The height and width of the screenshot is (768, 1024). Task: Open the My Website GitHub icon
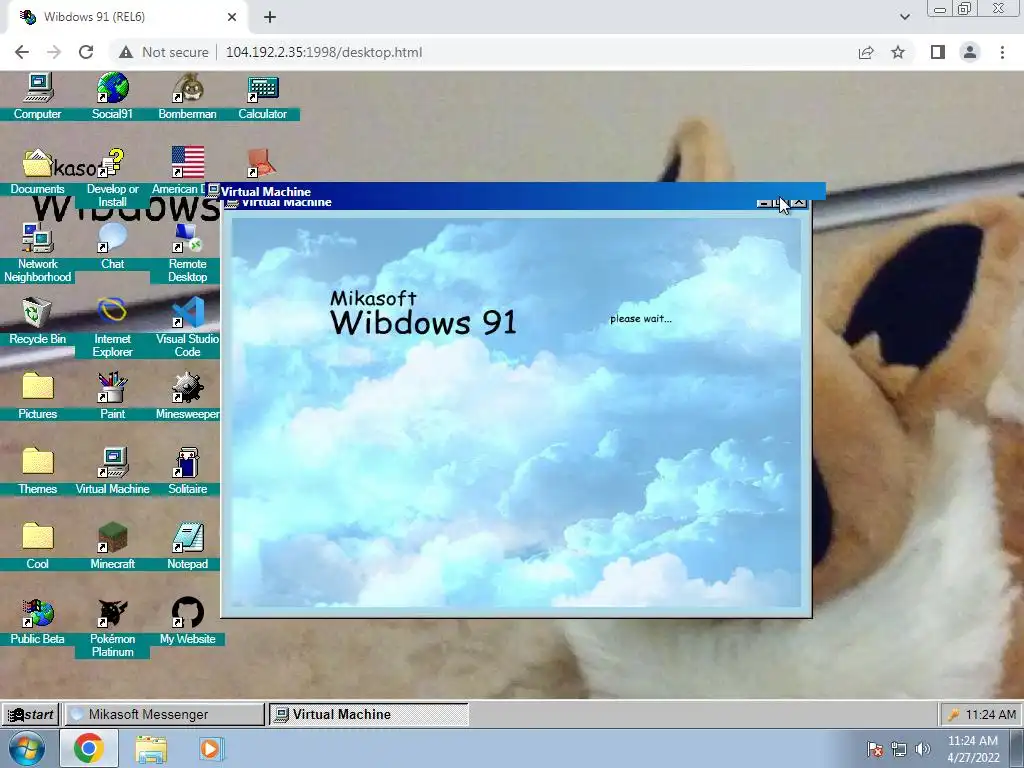[187, 621]
